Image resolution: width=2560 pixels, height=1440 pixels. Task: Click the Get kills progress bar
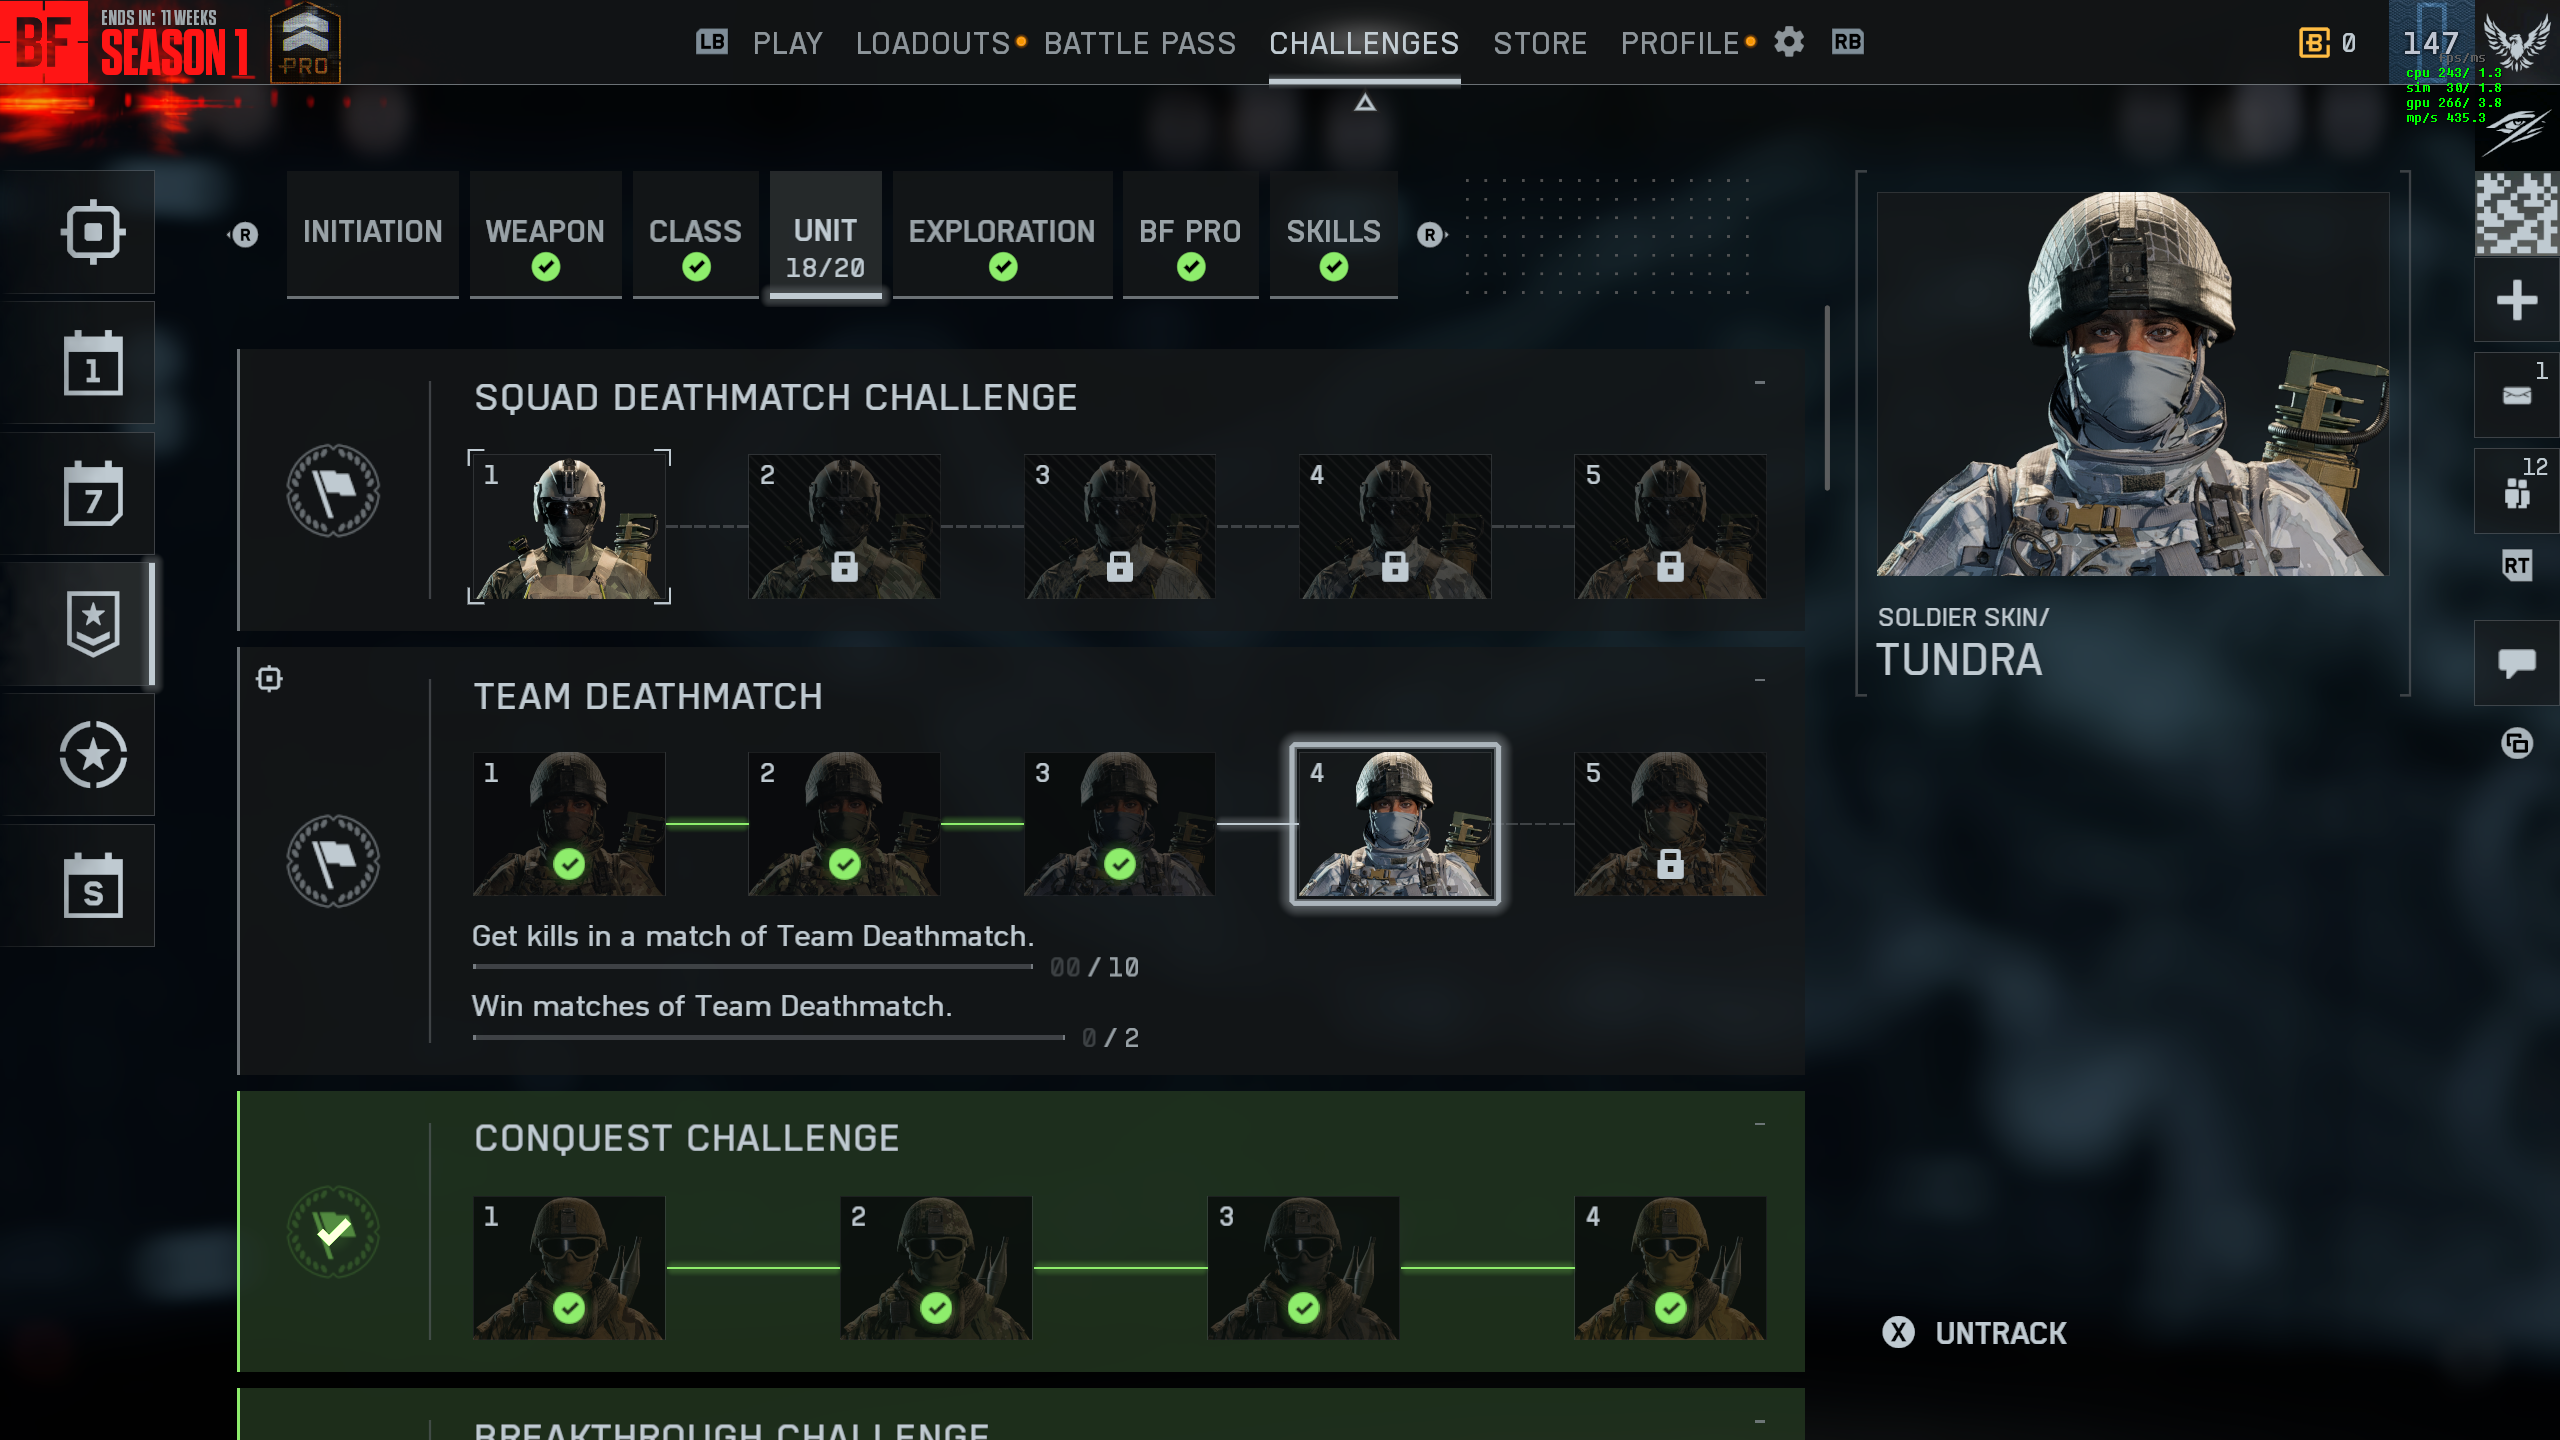click(752, 967)
